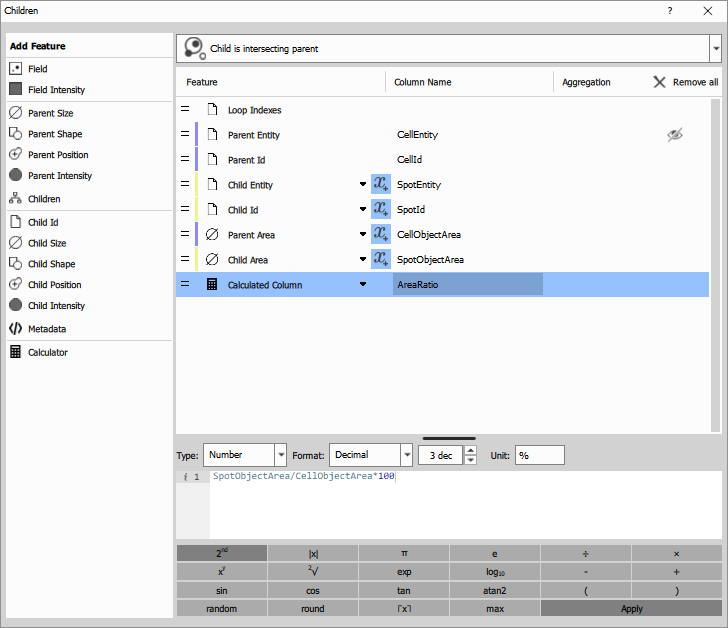The image size is (728, 628).
Task: Expand the Calculated Column row dropdown arrow
Action: coord(363,285)
